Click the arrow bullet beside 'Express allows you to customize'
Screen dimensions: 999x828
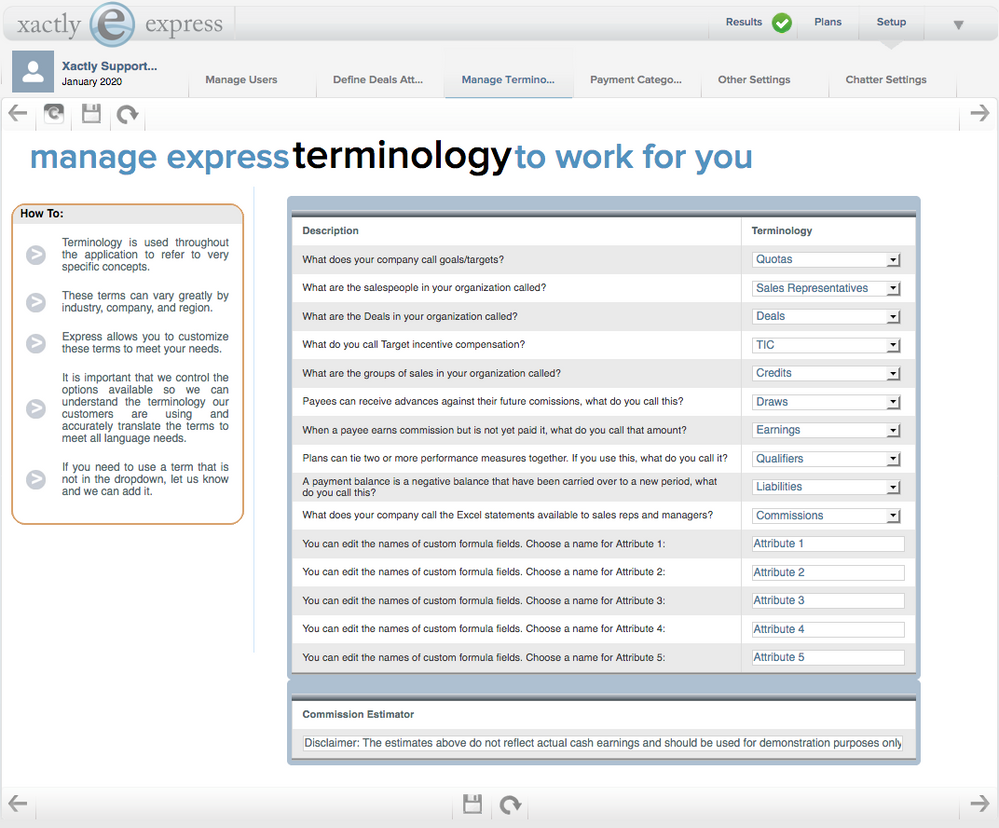point(36,343)
